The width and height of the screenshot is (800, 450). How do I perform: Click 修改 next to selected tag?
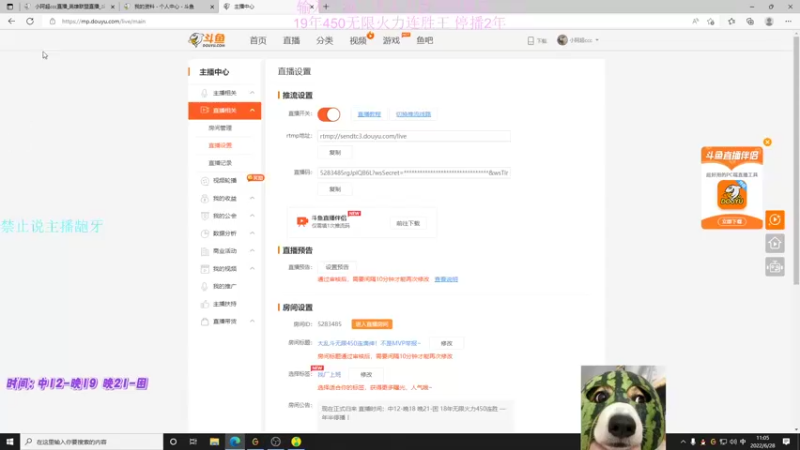(x=366, y=374)
